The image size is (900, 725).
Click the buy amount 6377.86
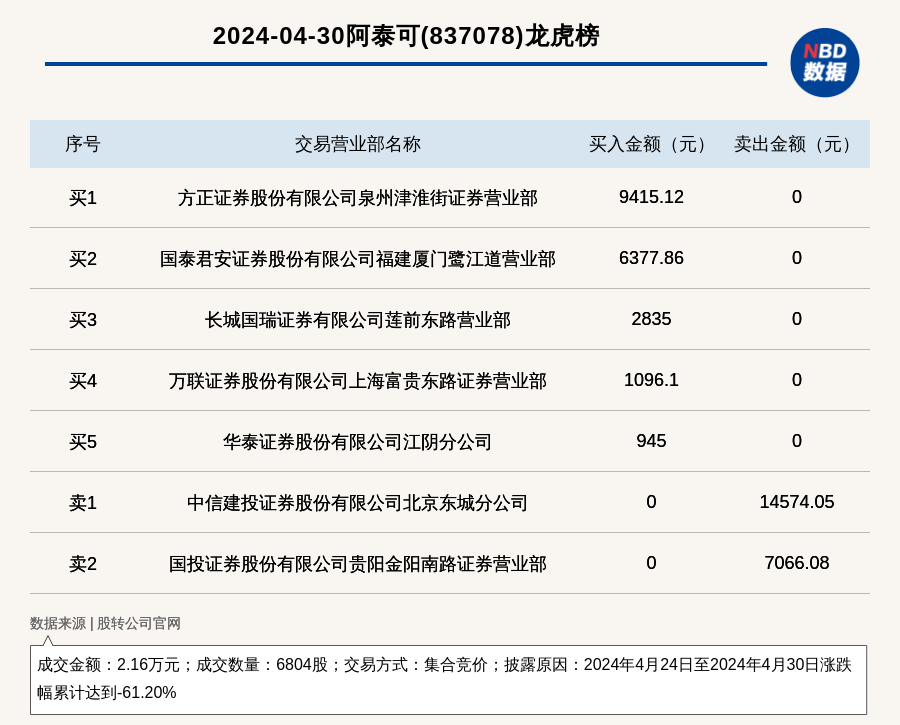point(651,258)
